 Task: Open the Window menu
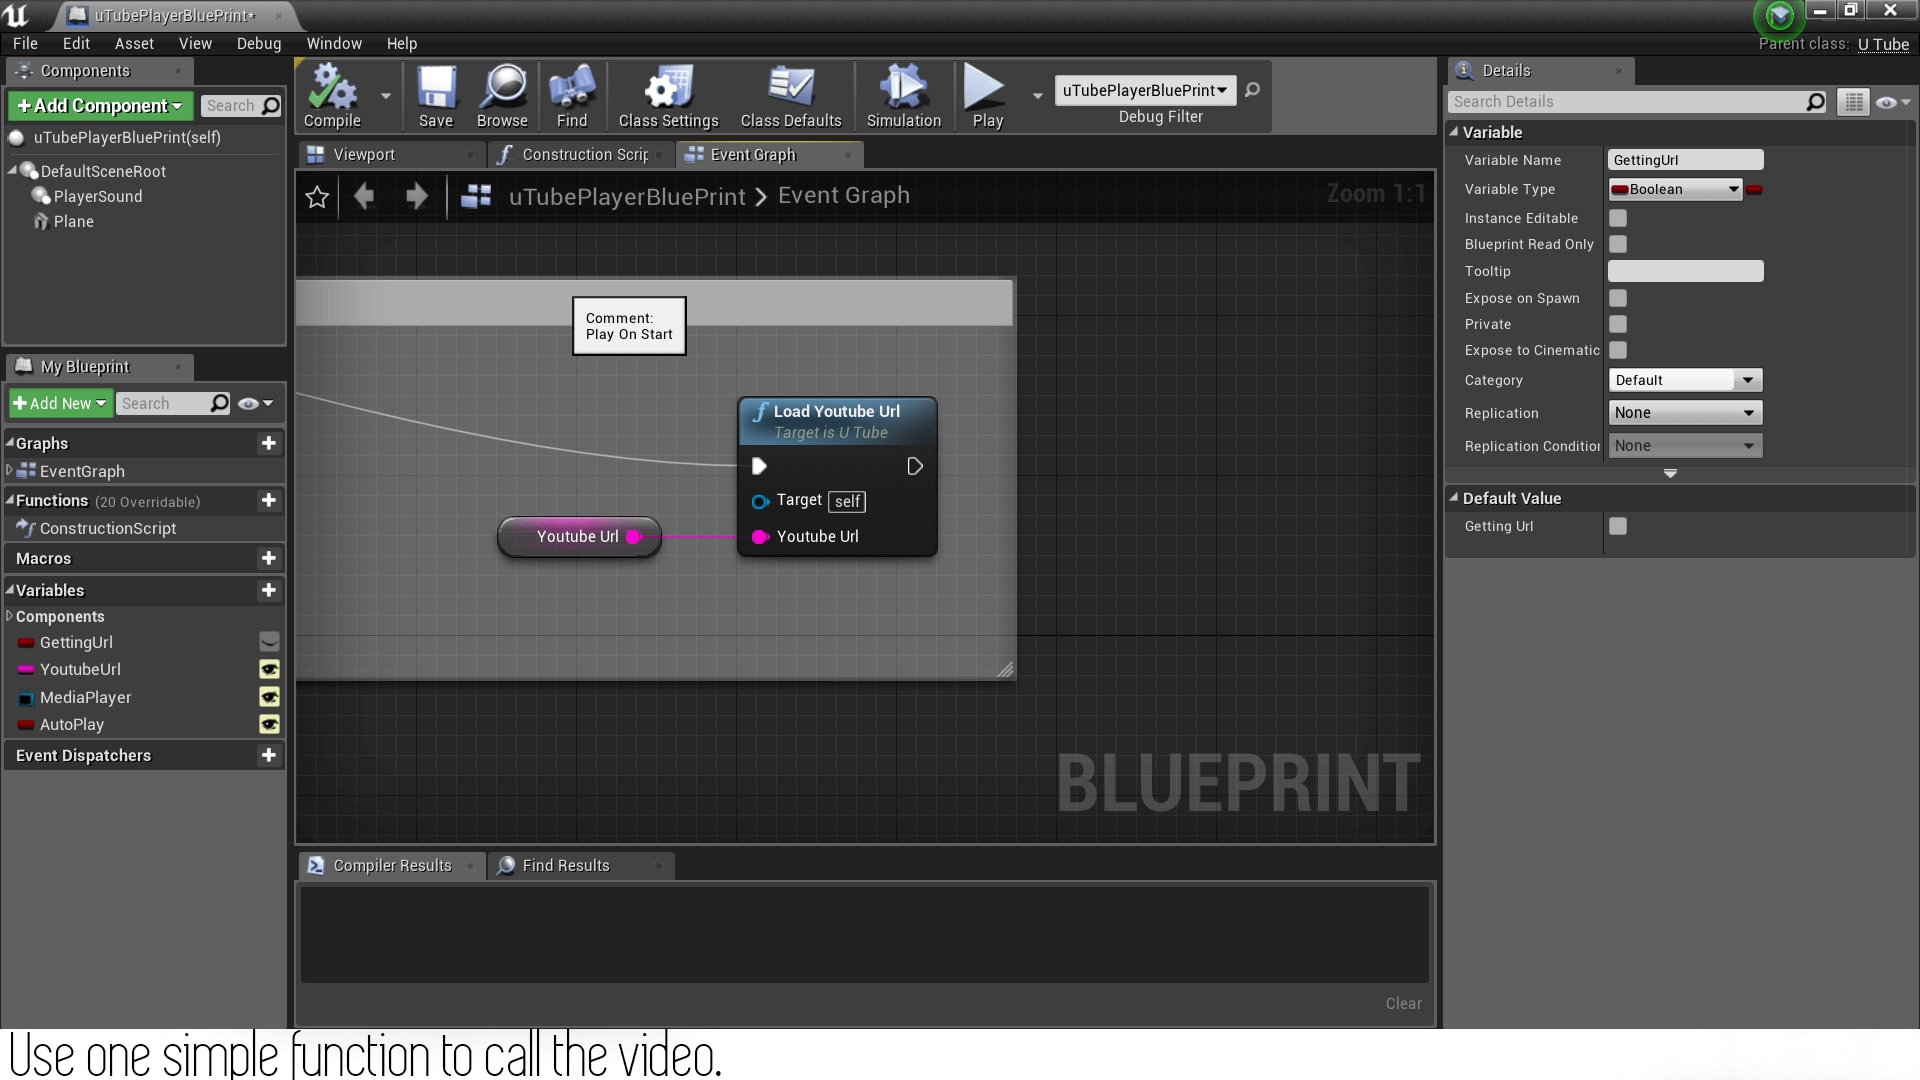(x=334, y=43)
